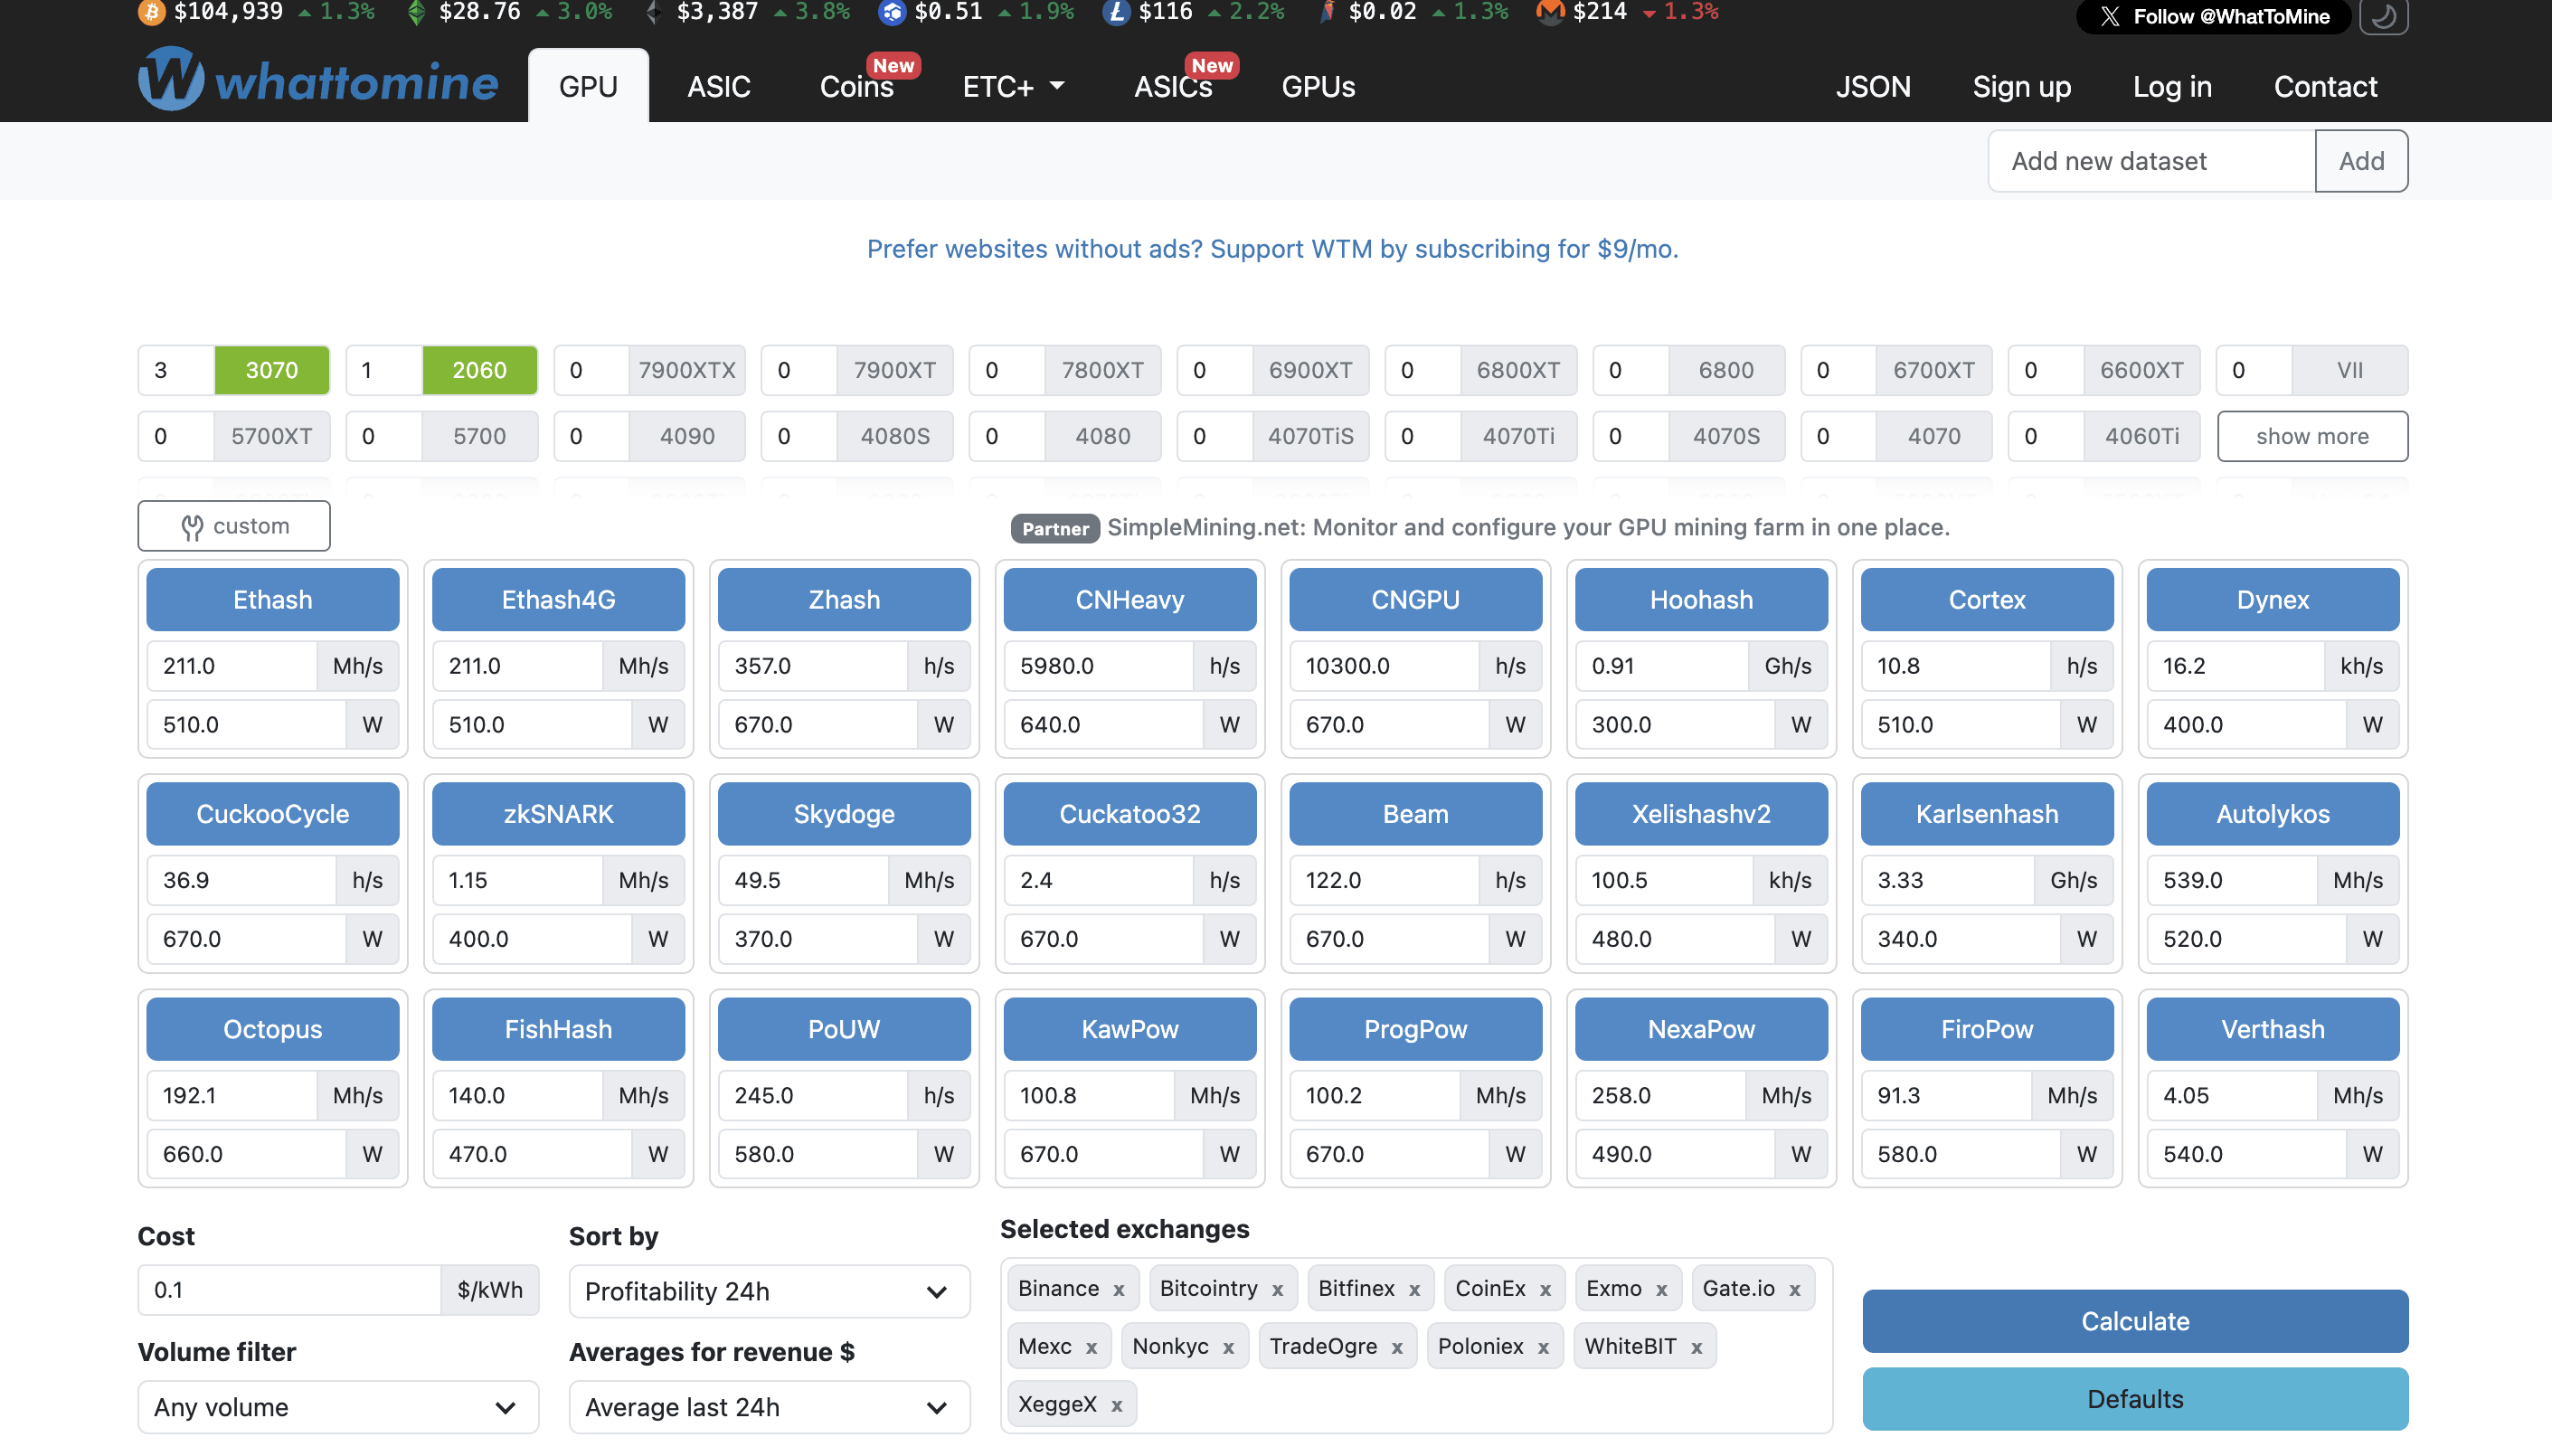This screenshot has width=2552, height=1456.
Task: Toggle the Octopus algorithm button
Action: click(x=273, y=1029)
